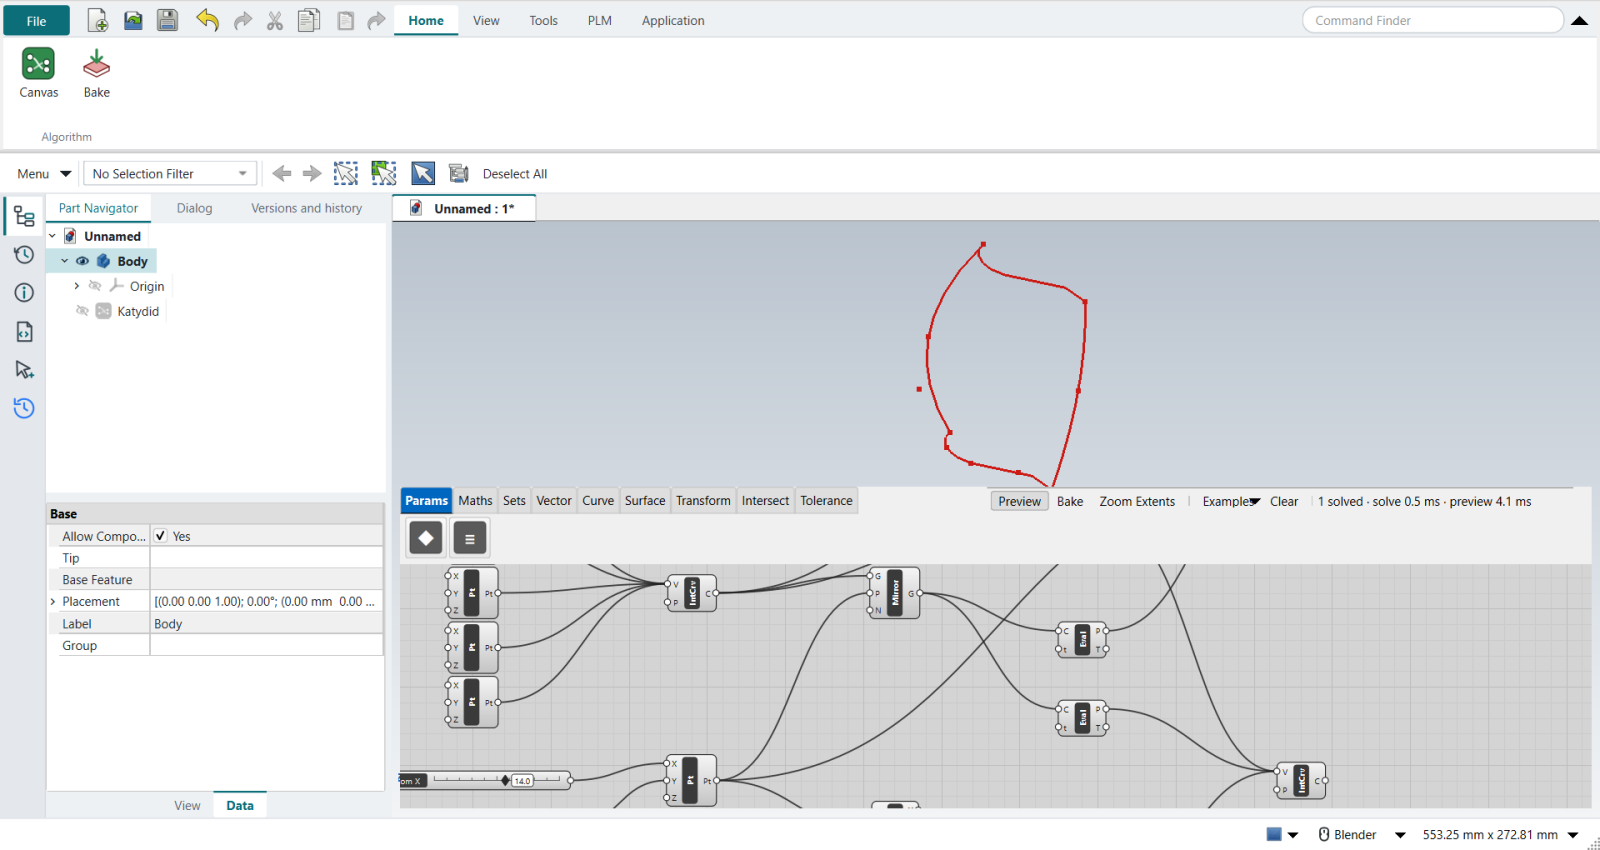Click the selection icon with green square
The height and width of the screenshot is (850, 1600).
pos(384,173)
